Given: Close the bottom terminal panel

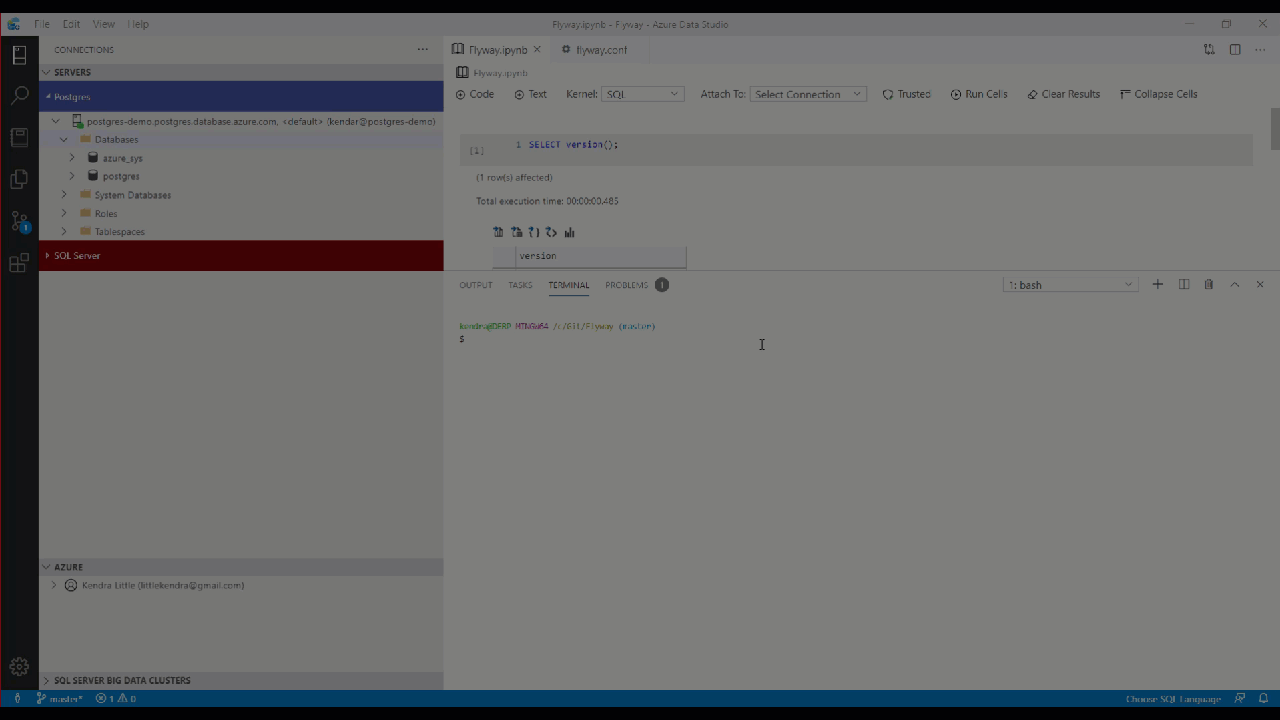Looking at the screenshot, I should coord(1260,285).
